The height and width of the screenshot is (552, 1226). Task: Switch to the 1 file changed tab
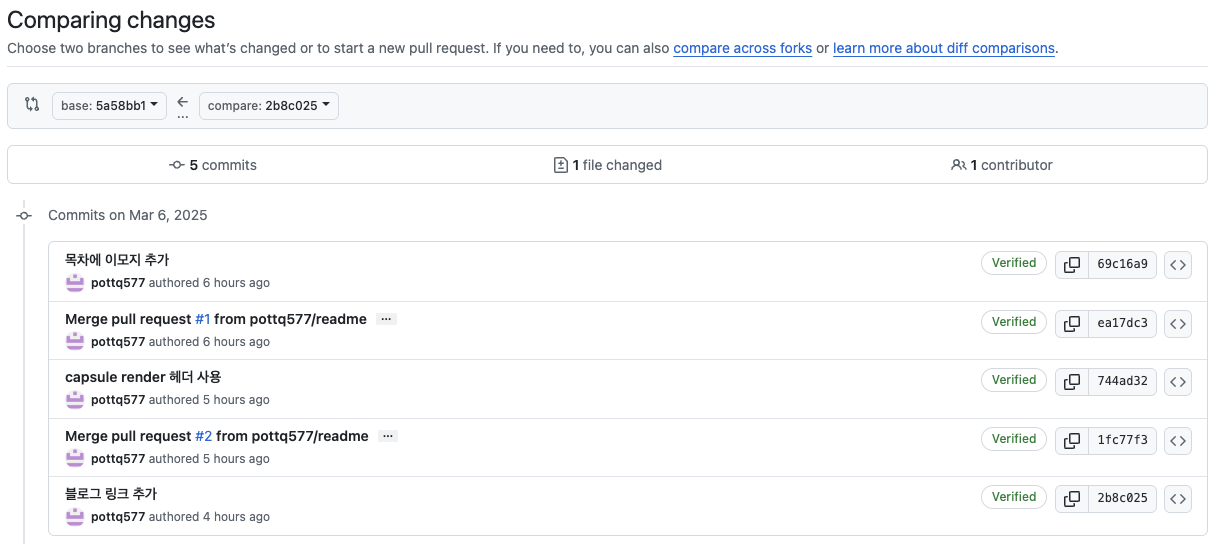(608, 165)
